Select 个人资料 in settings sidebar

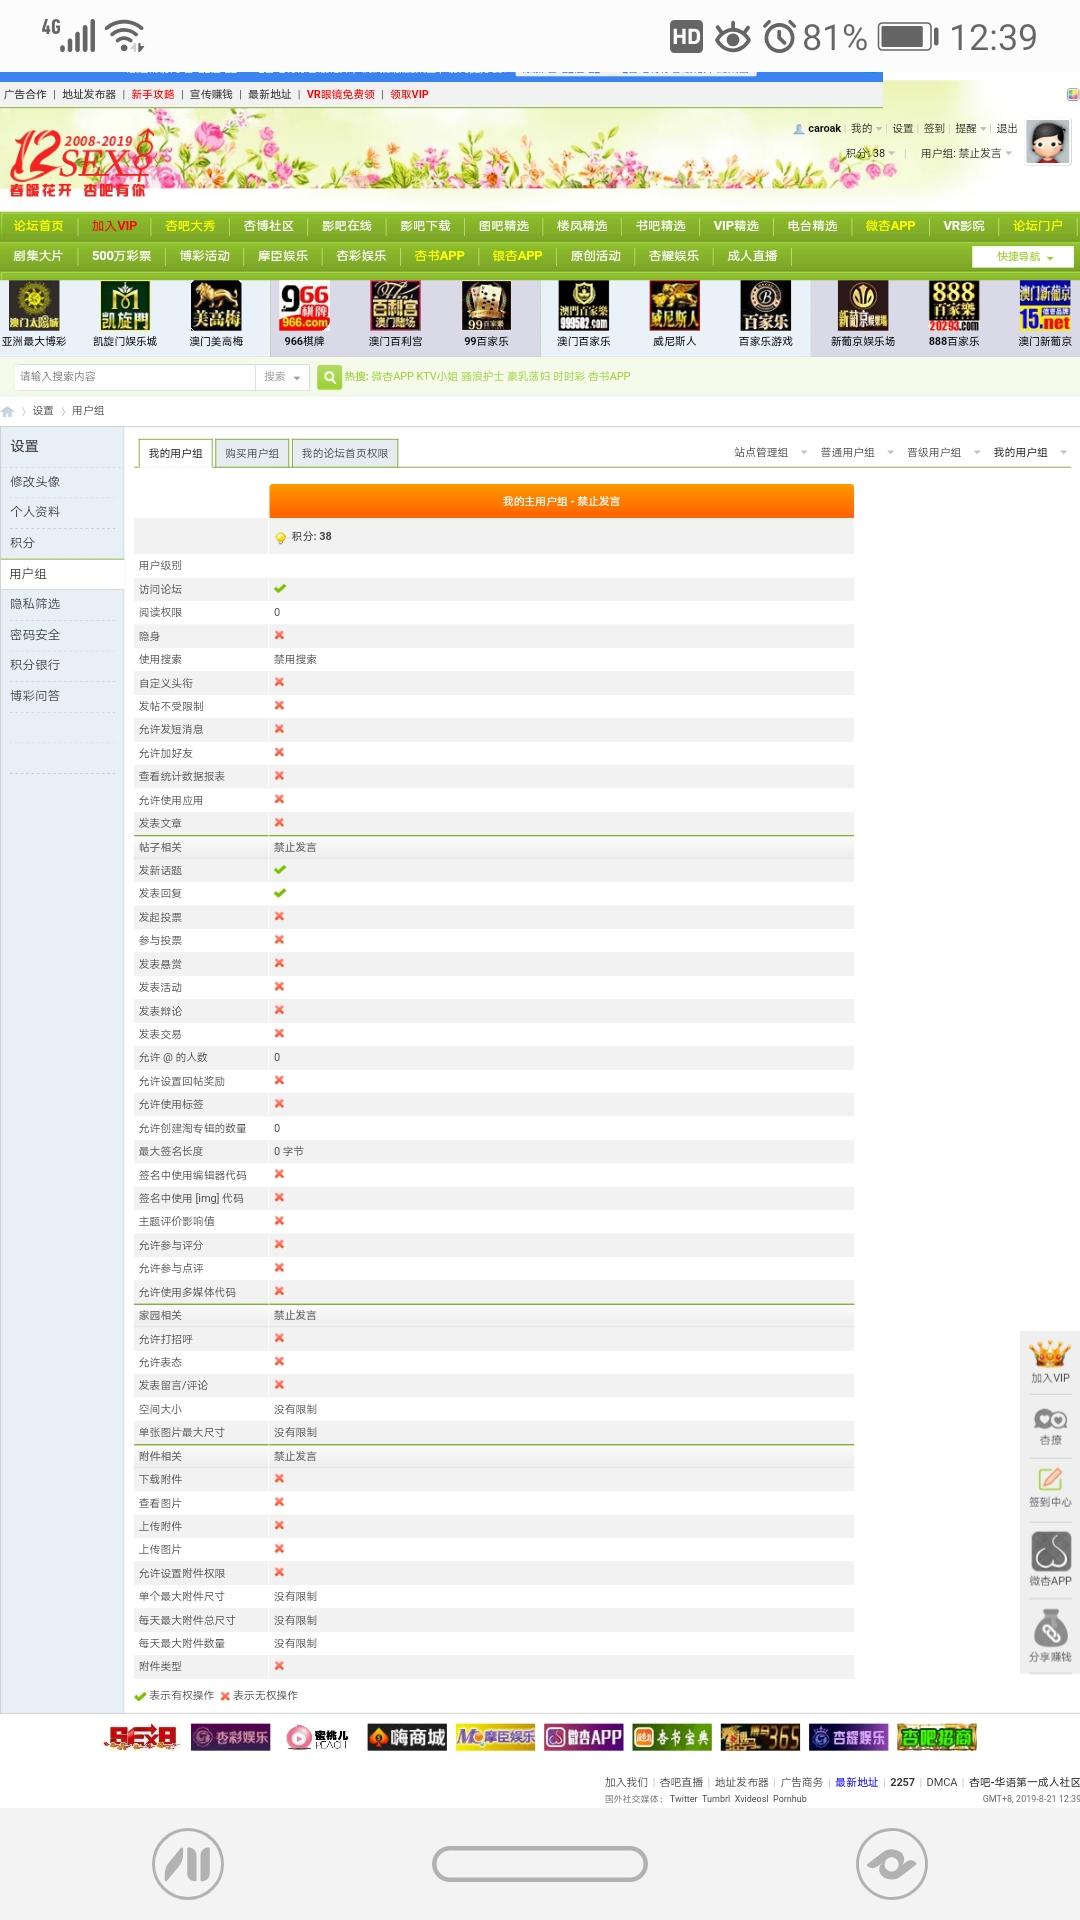(x=35, y=512)
